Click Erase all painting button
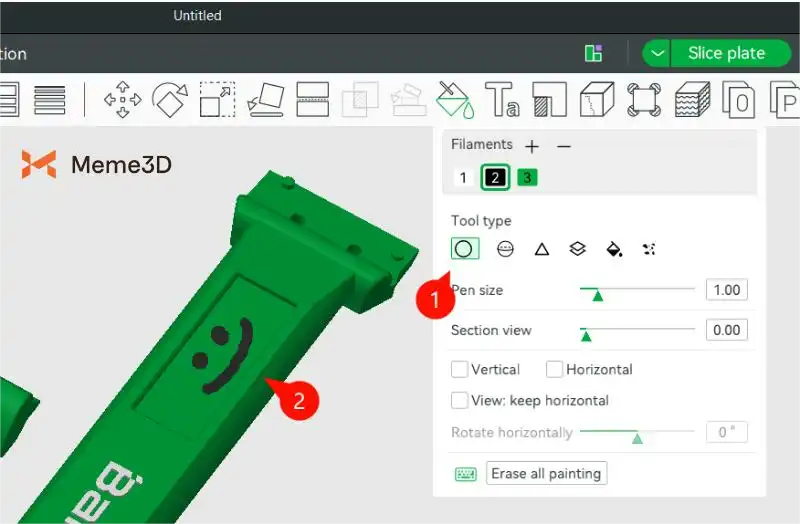800x524 pixels. coord(546,473)
